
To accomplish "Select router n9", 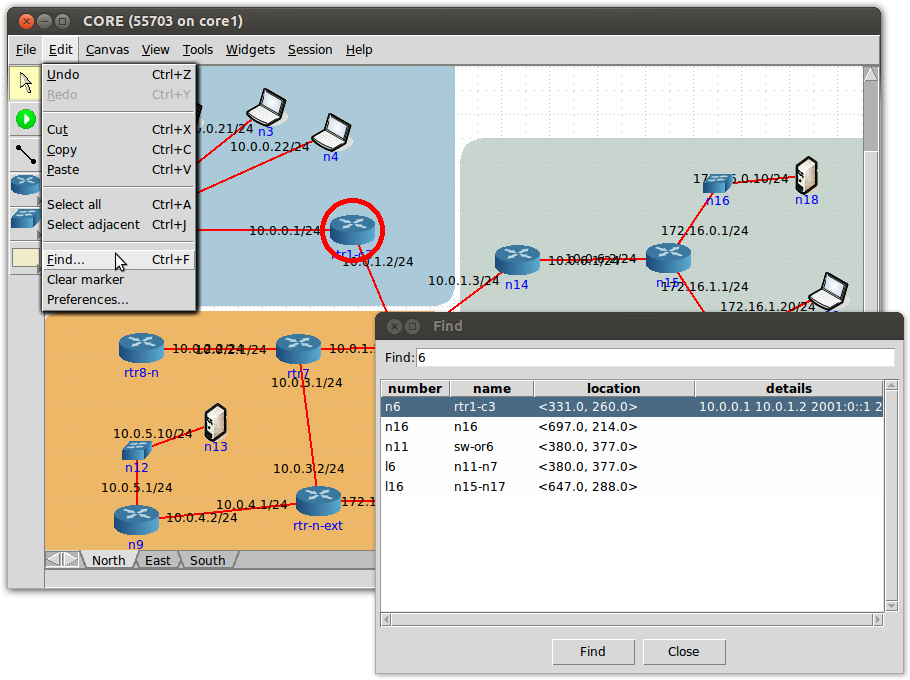I will [x=136, y=520].
